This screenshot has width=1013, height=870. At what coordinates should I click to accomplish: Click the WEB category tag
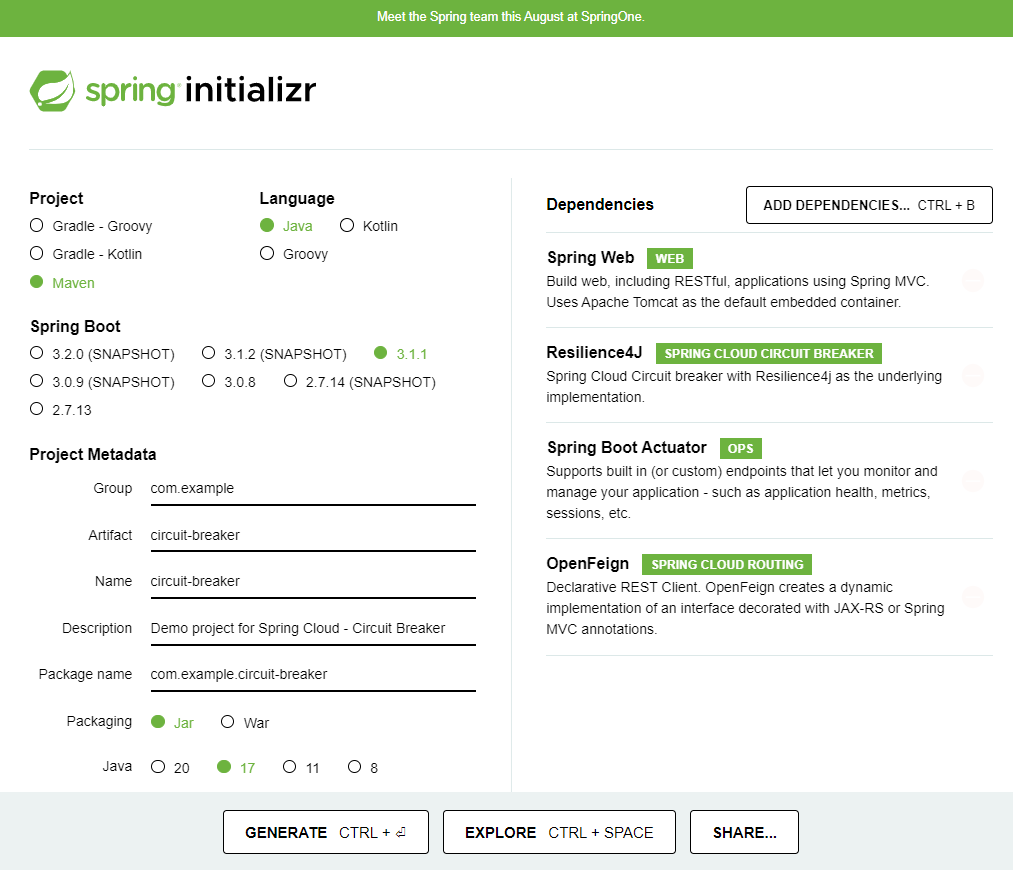669,258
